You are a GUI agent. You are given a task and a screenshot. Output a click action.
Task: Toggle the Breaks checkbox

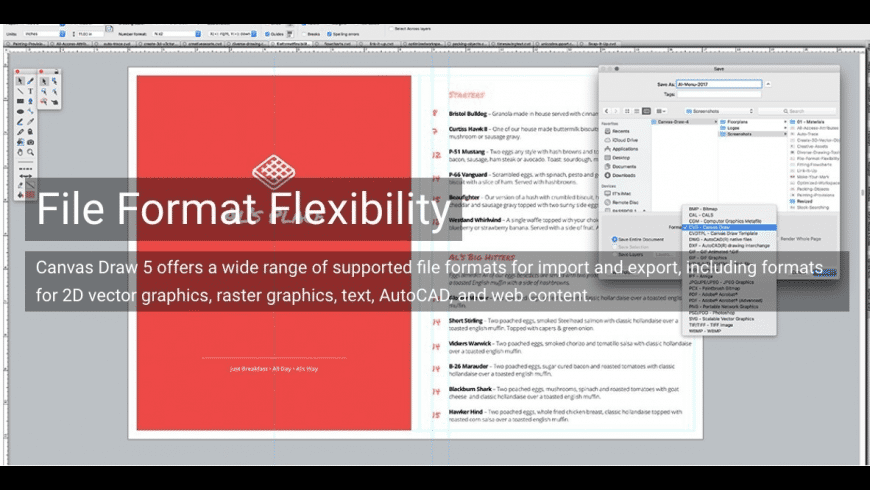(x=304, y=34)
